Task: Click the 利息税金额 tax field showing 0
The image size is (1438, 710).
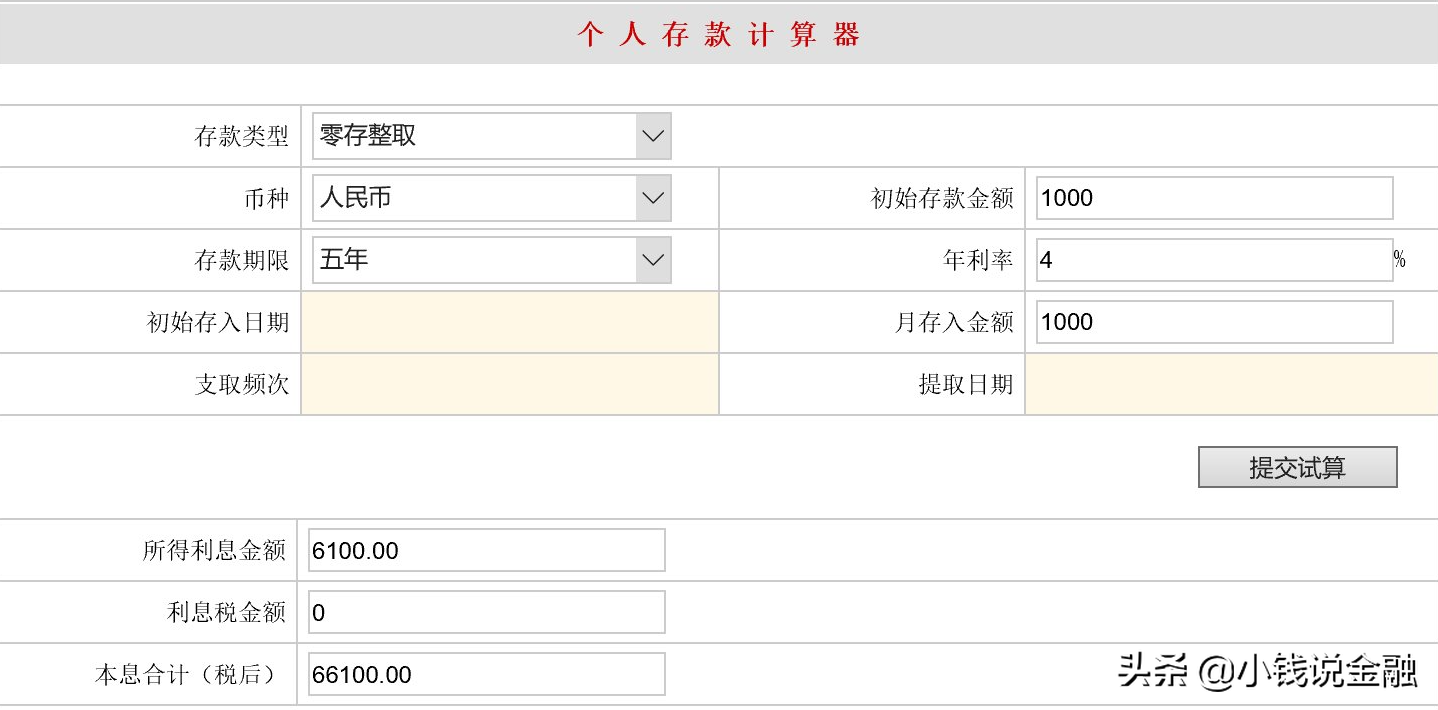Action: [485, 611]
